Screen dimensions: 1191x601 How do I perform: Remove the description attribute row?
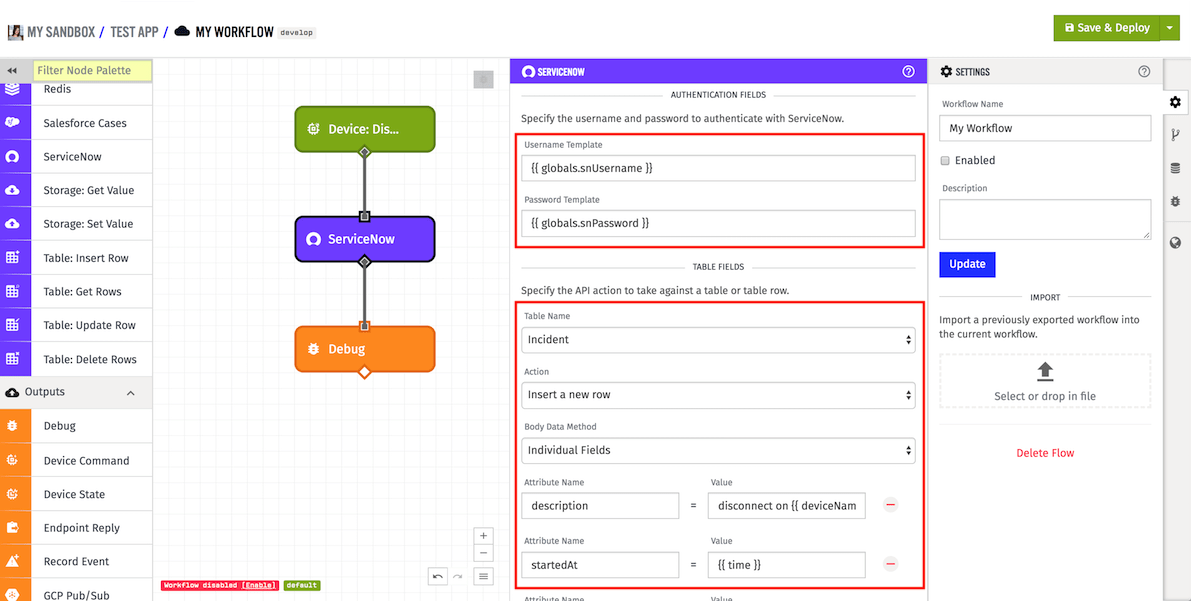coord(891,505)
